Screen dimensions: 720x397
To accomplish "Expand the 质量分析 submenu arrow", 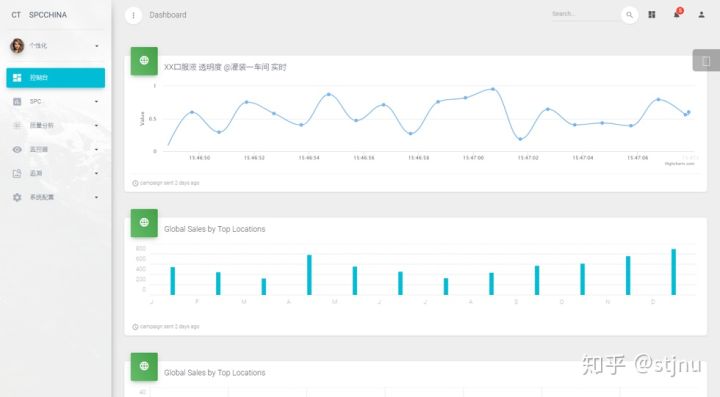I will click(96, 125).
